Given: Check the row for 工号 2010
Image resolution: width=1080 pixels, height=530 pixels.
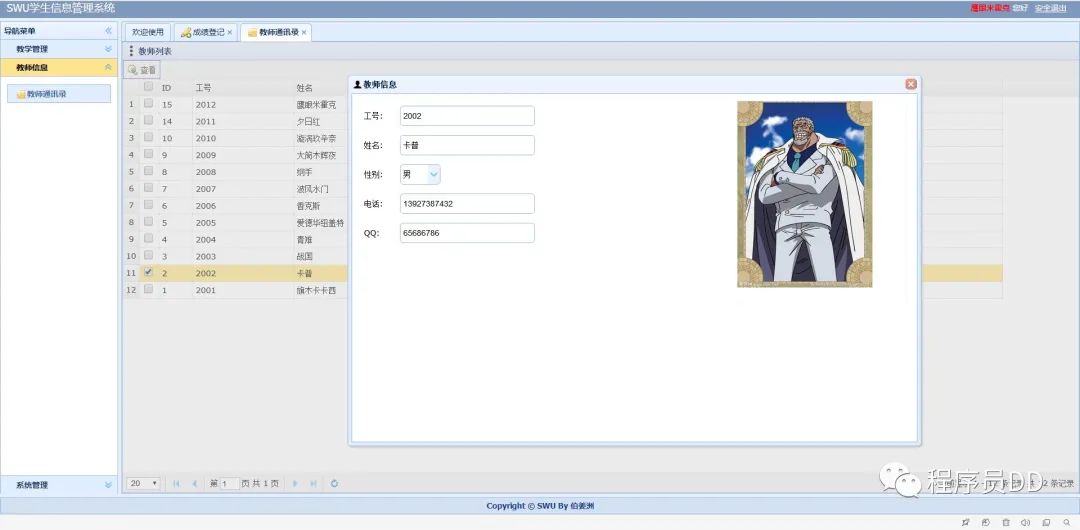Looking at the screenshot, I should click(x=148, y=137).
